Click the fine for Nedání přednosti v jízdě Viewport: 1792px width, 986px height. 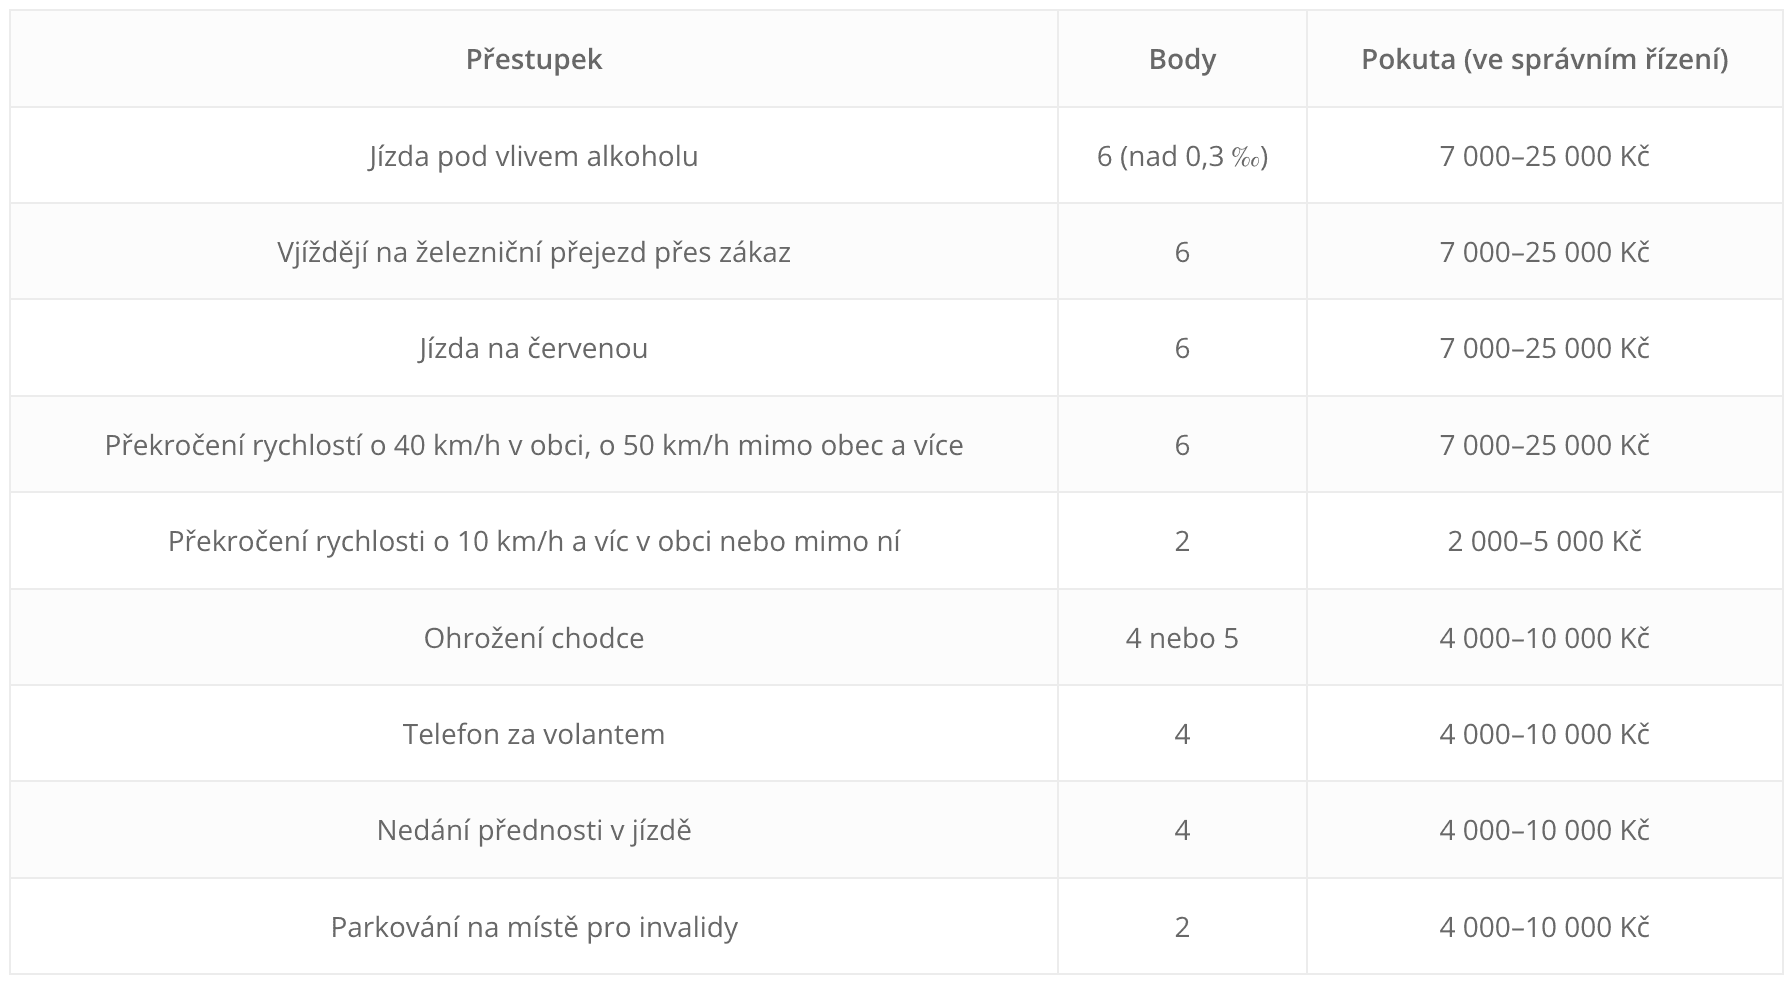coord(1544,830)
